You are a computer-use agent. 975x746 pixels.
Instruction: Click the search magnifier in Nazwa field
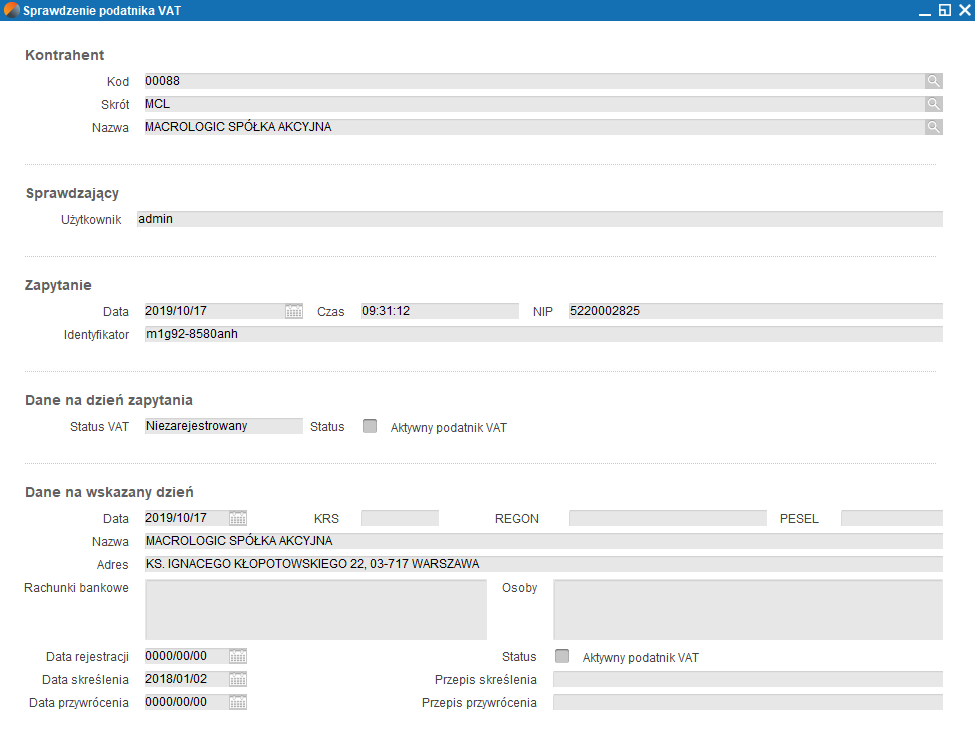pyautogui.click(x=932, y=127)
